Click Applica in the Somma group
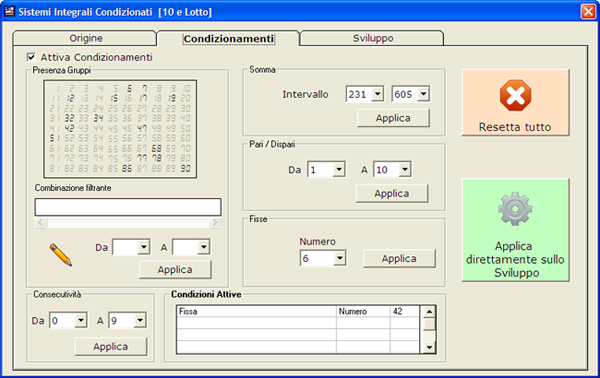 point(393,118)
